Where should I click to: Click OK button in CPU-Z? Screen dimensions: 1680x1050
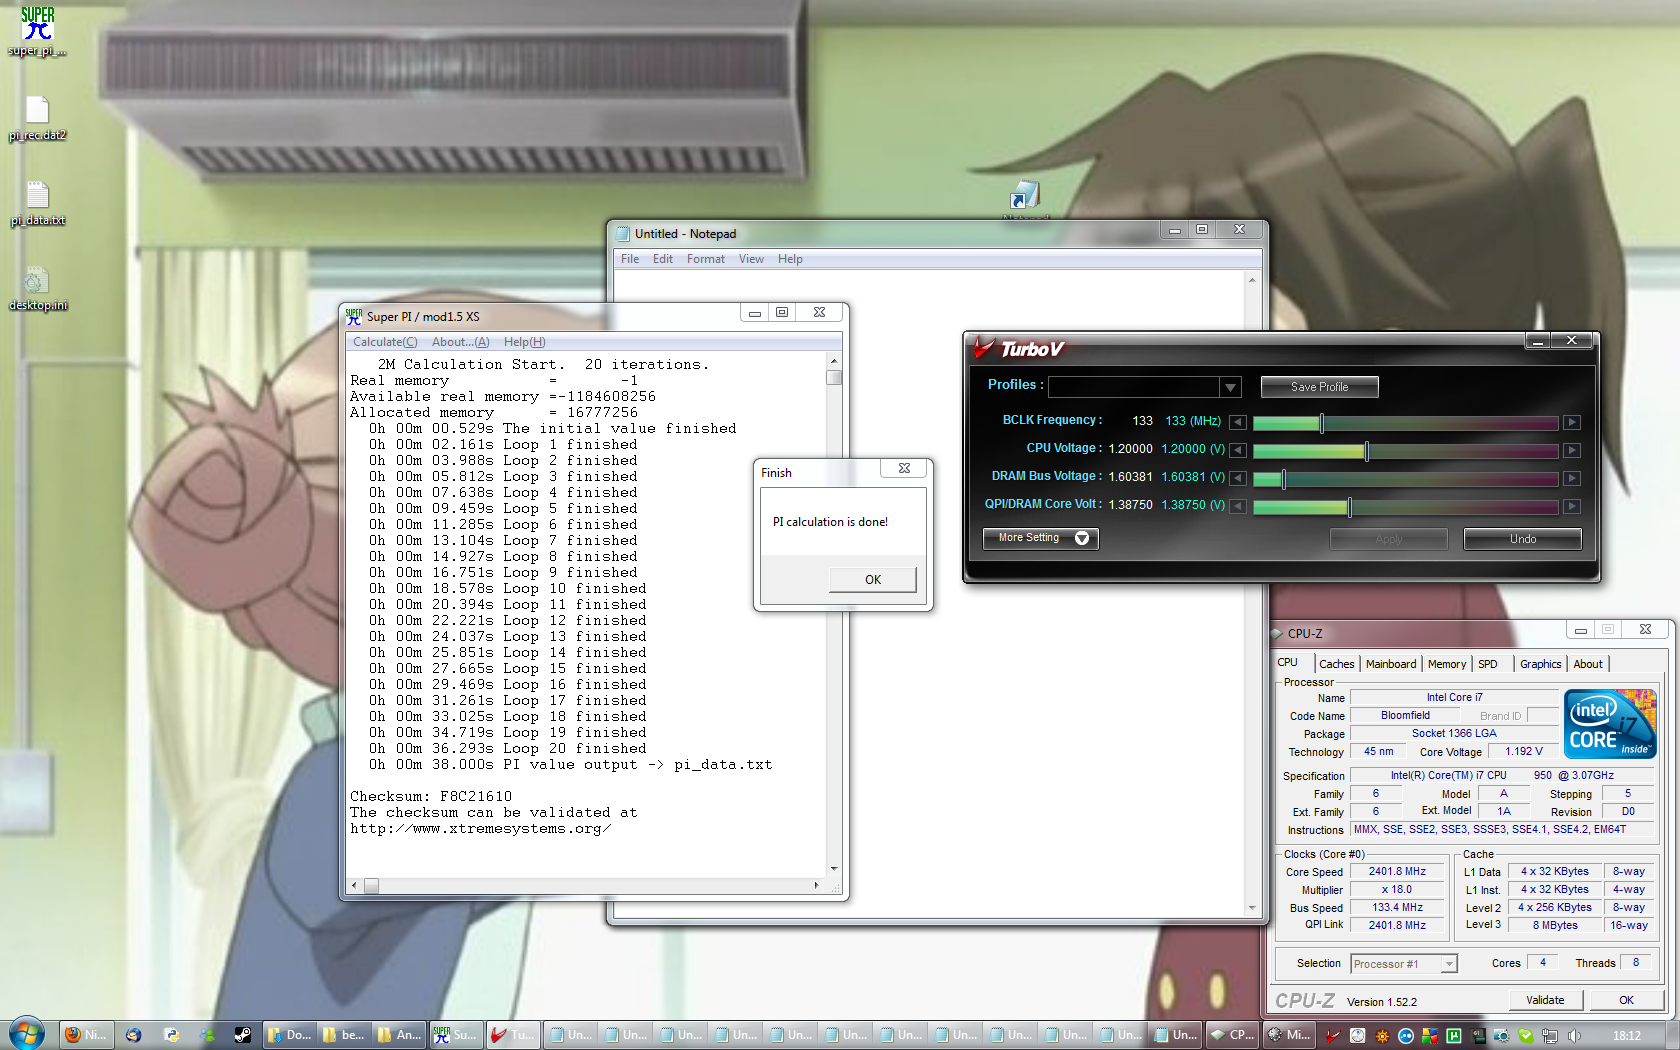[1626, 1000]
